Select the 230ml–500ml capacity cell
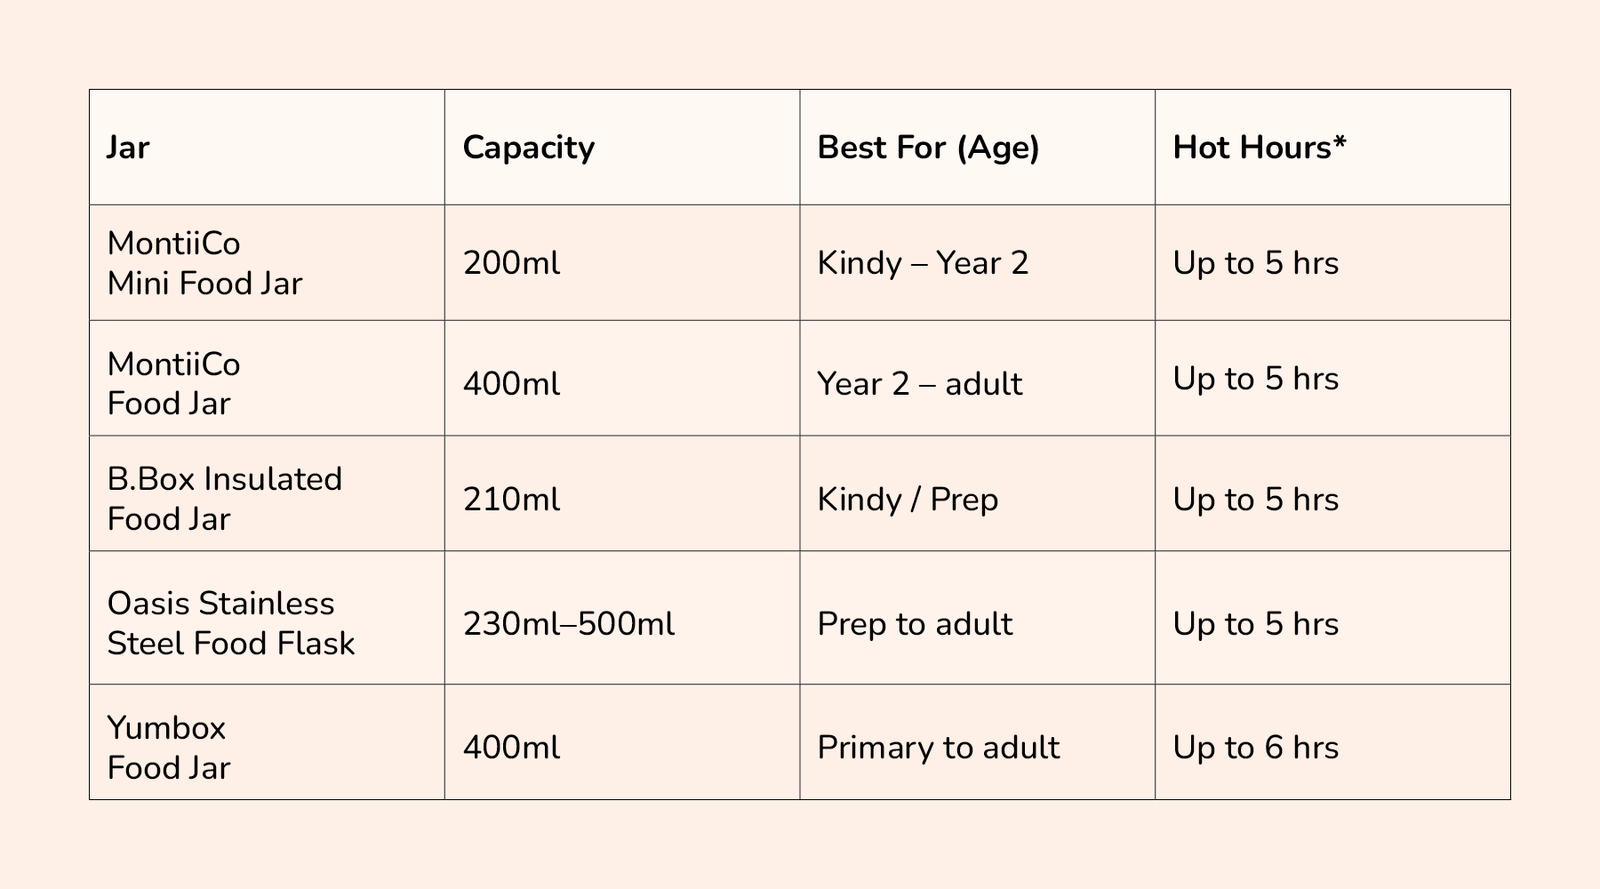 click(622, 618)
